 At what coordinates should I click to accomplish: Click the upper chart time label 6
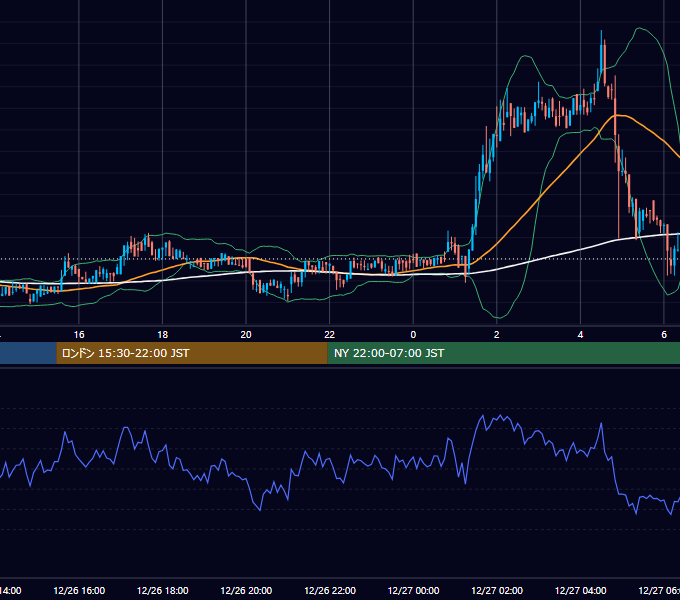tap(664, 334)
